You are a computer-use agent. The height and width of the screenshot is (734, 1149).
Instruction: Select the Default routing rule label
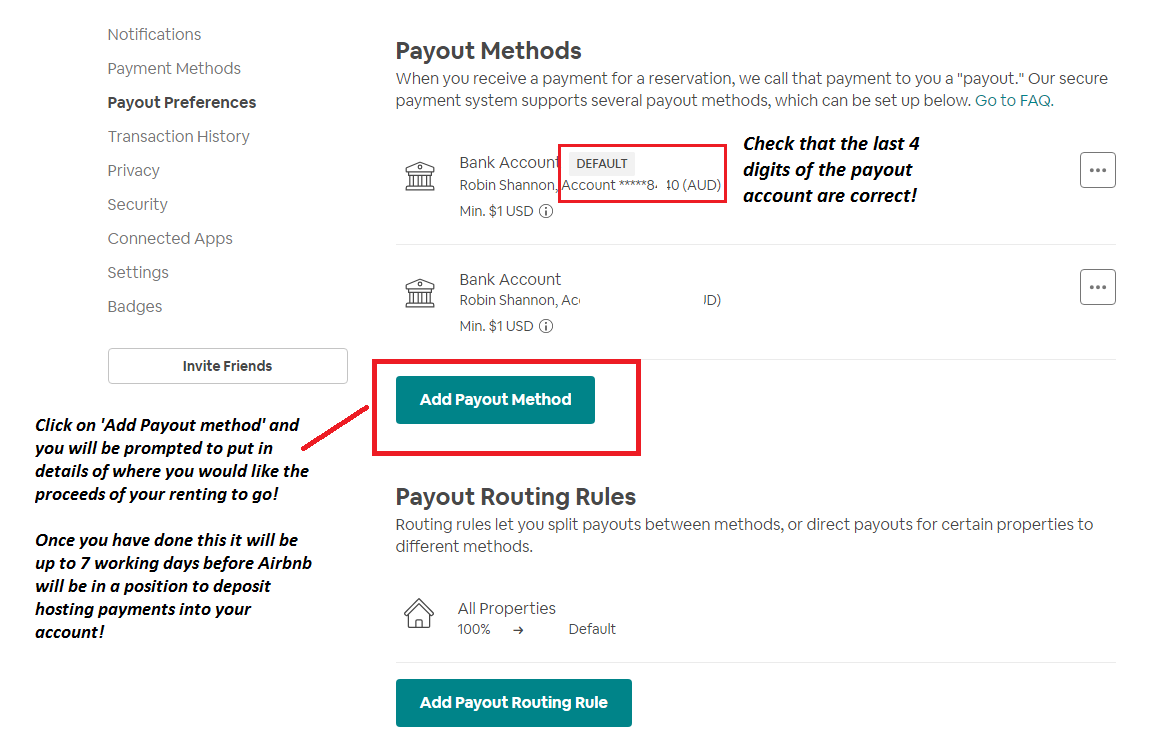(x=591, y=629)
